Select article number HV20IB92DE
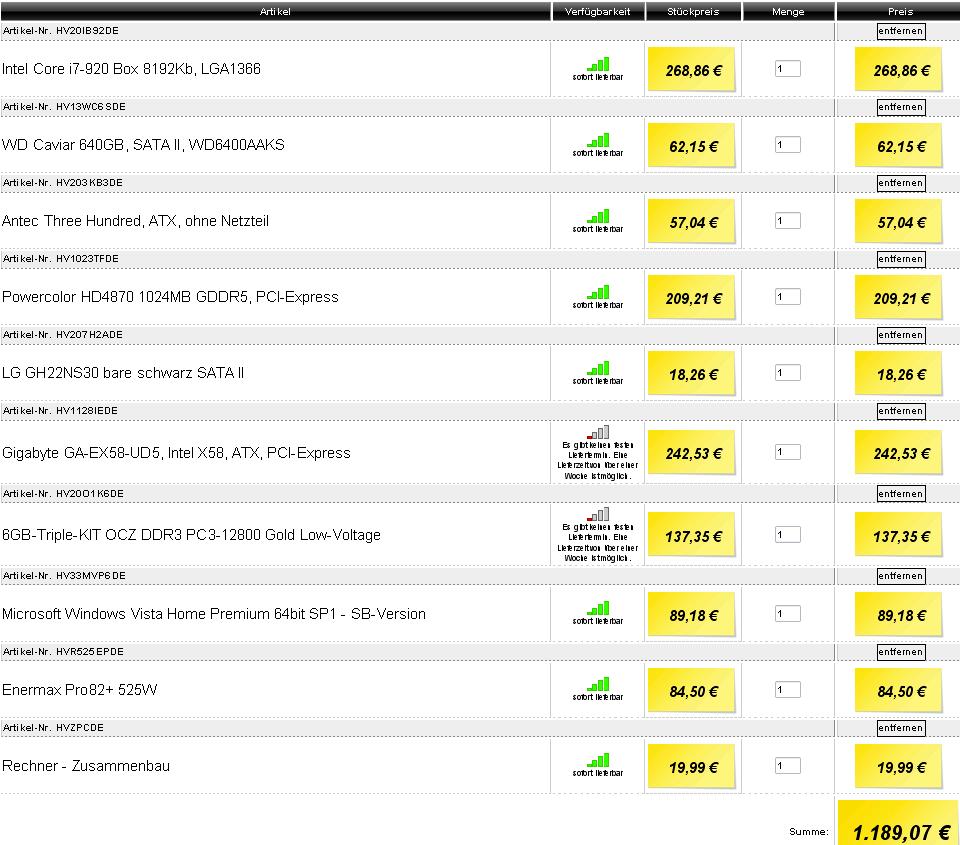The width and height of the screenshot is (960, 845). pos(87,31)
